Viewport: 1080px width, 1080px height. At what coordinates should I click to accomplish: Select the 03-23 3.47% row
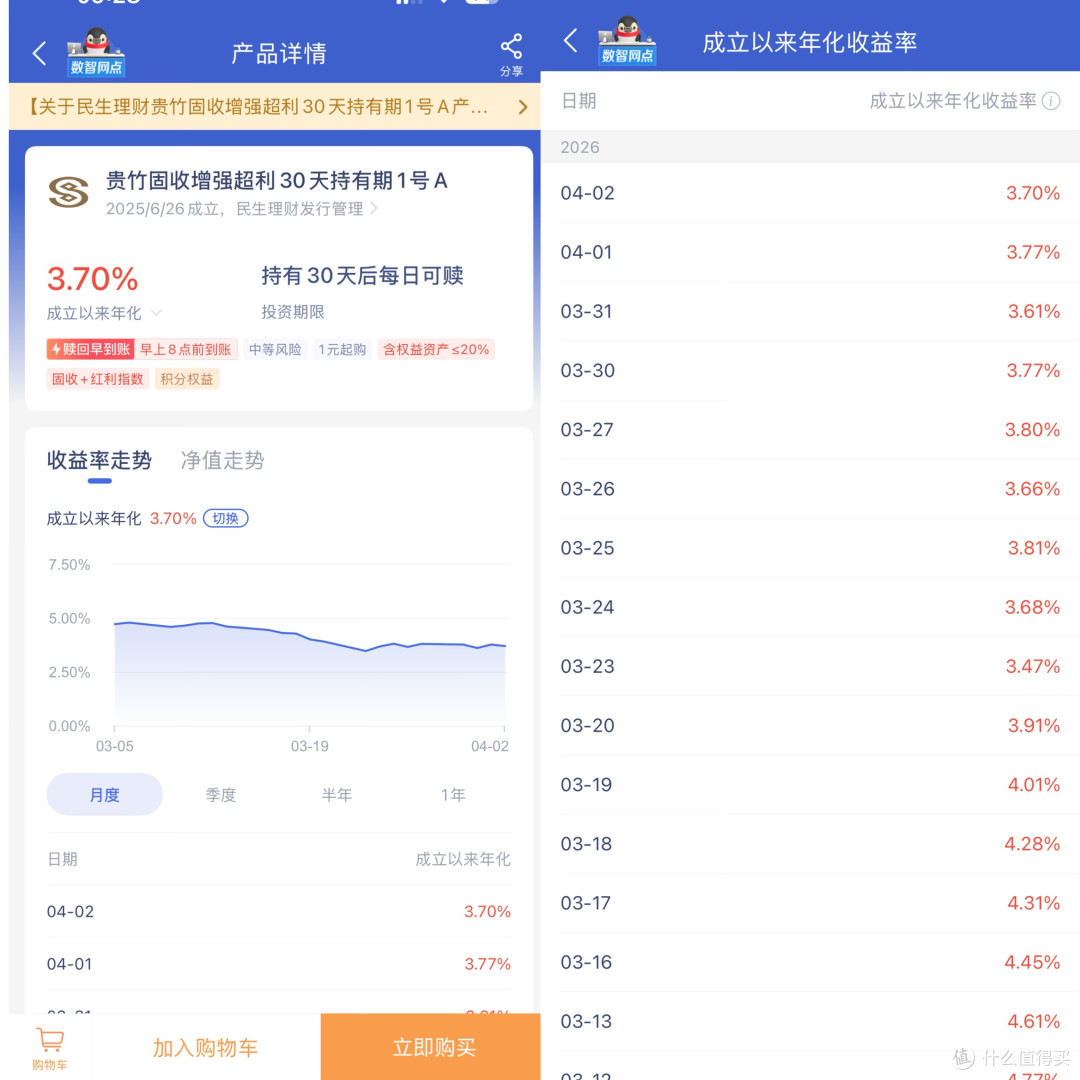pyautogui.click(x=810, y=667)
